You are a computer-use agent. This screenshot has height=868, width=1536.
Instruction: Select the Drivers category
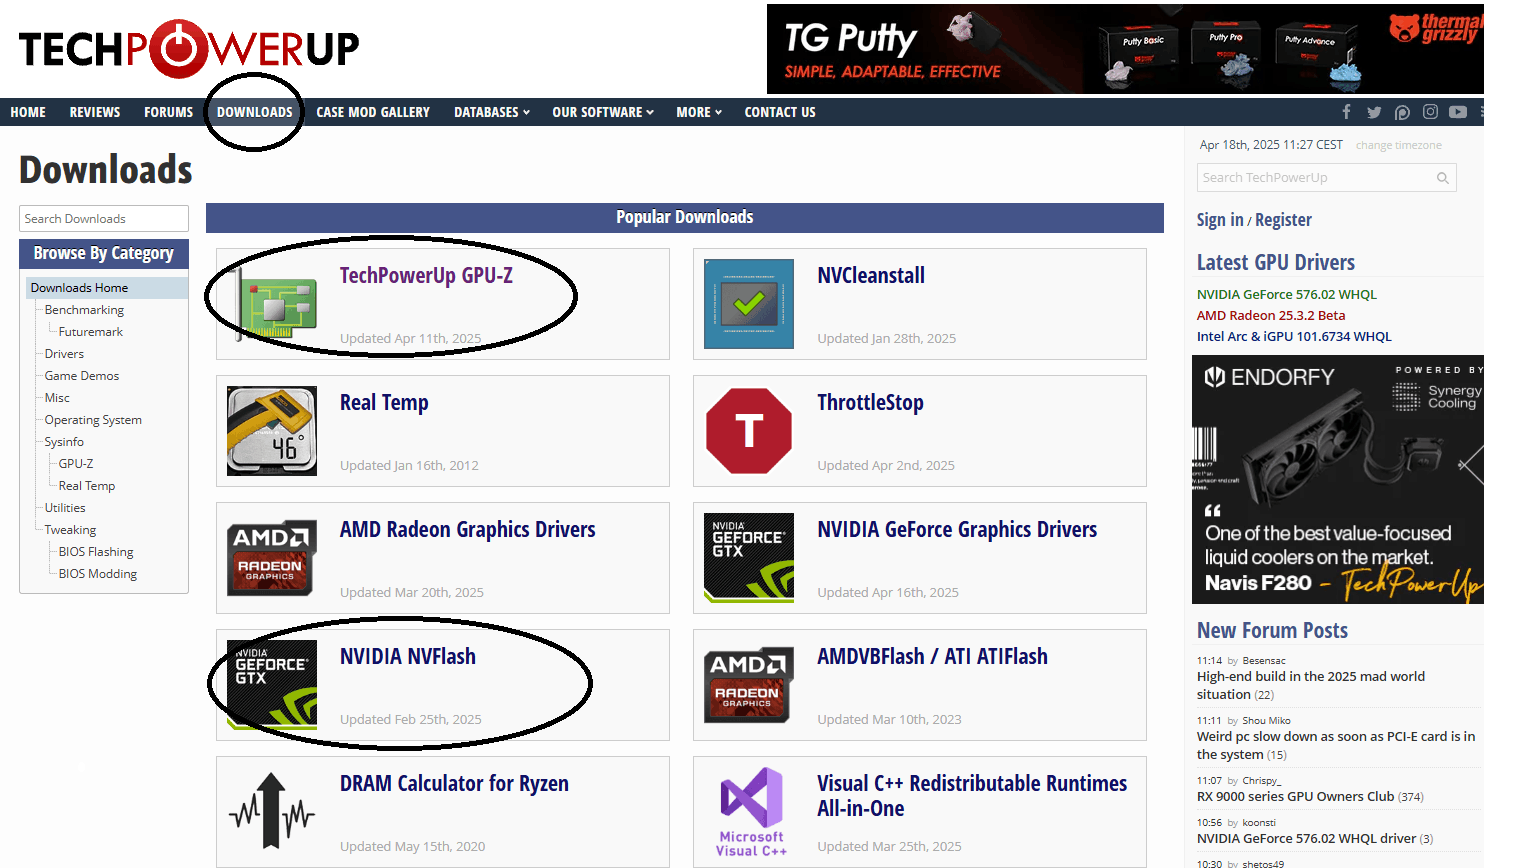[x=64, y=354]
